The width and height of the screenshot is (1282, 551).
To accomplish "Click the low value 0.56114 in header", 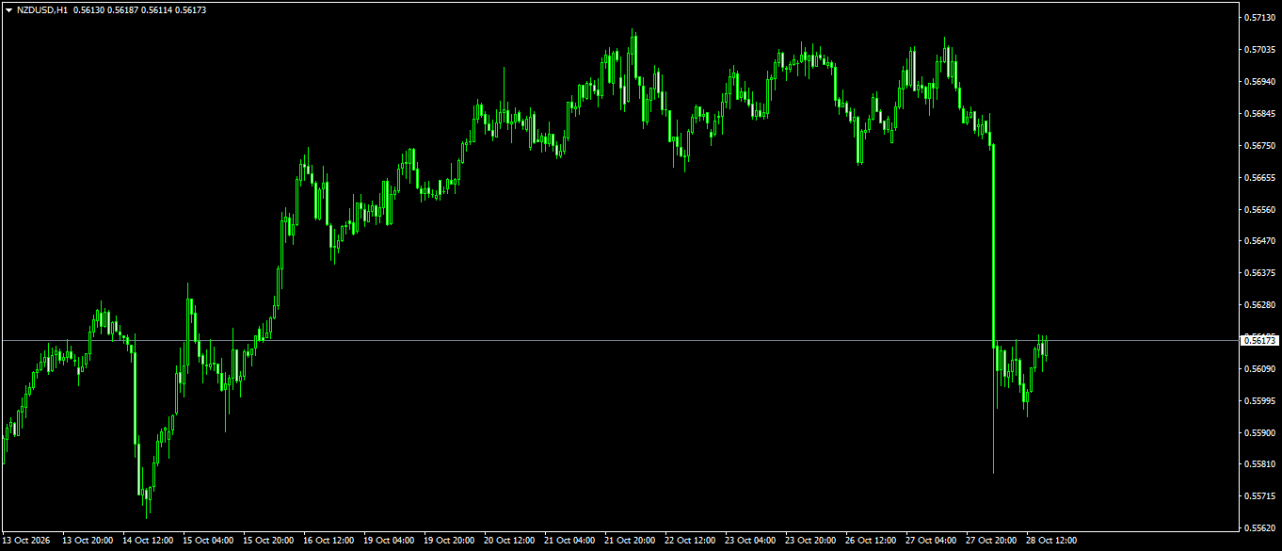I will click(x=157, y=9).
